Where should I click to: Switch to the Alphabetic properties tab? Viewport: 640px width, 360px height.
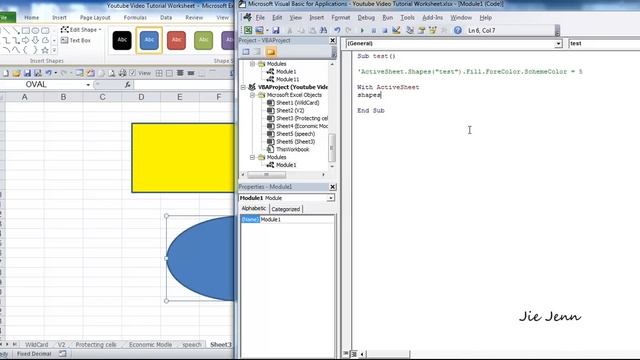(253, 209)
